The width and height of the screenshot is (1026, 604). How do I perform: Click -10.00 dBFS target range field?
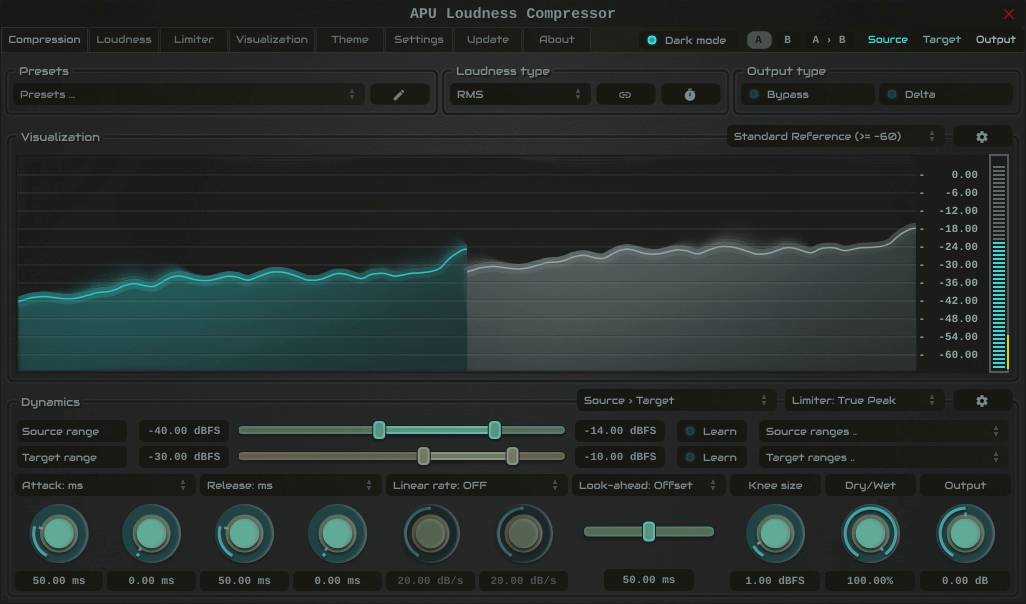(620, 457)
